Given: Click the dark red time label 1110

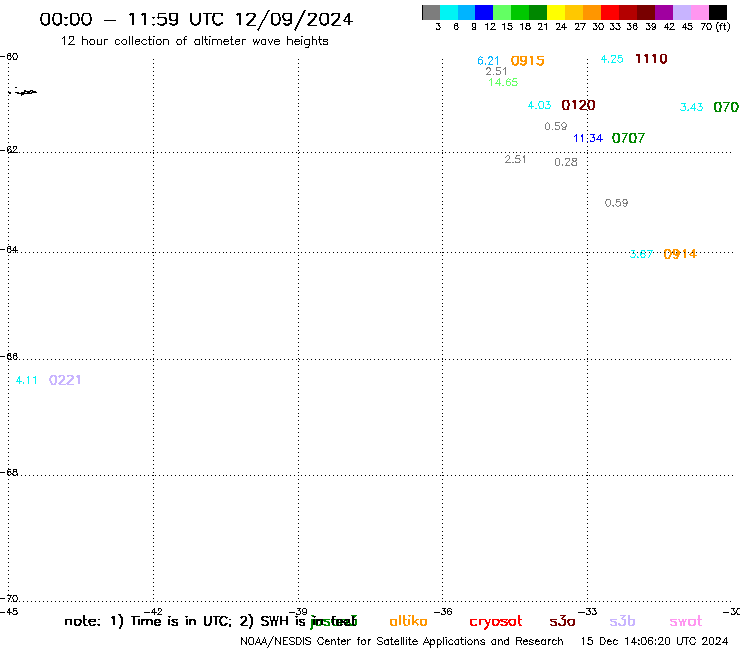Looking at the screenshot, I should [651, 59].
